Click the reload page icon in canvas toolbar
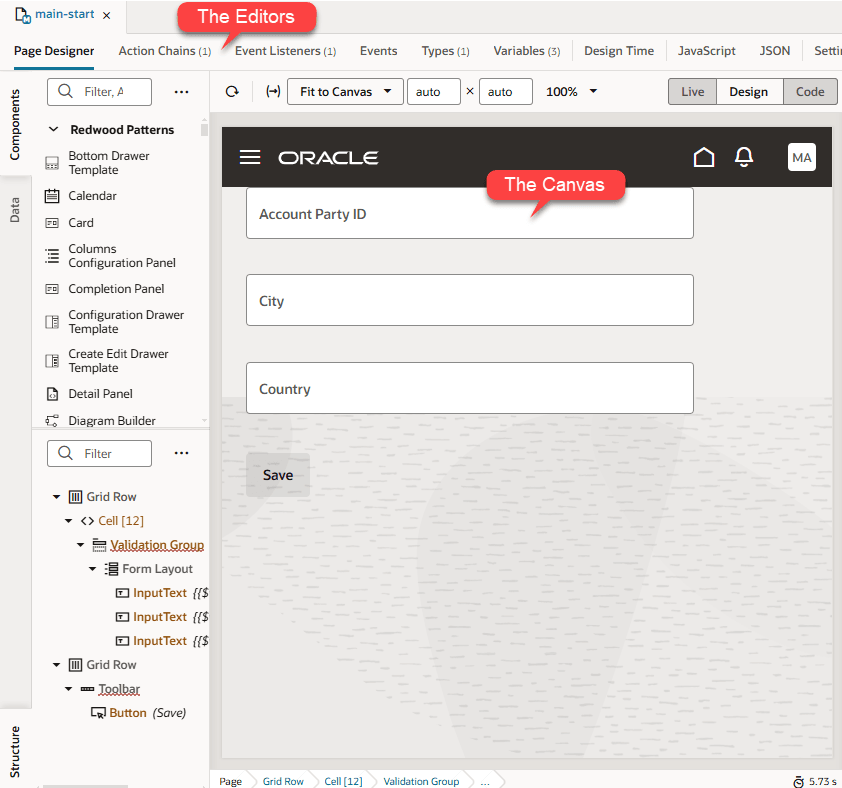The height and width of the screenshot is (788, 842). 232,92
